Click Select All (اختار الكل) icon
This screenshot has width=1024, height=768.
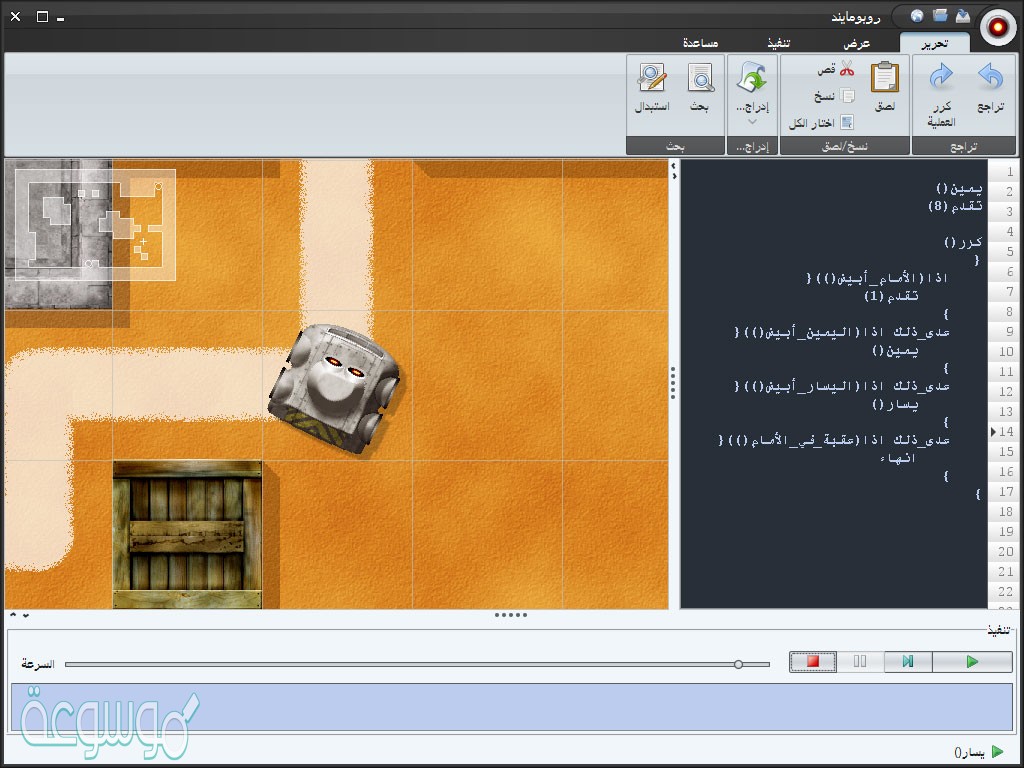tap(847, 123)
